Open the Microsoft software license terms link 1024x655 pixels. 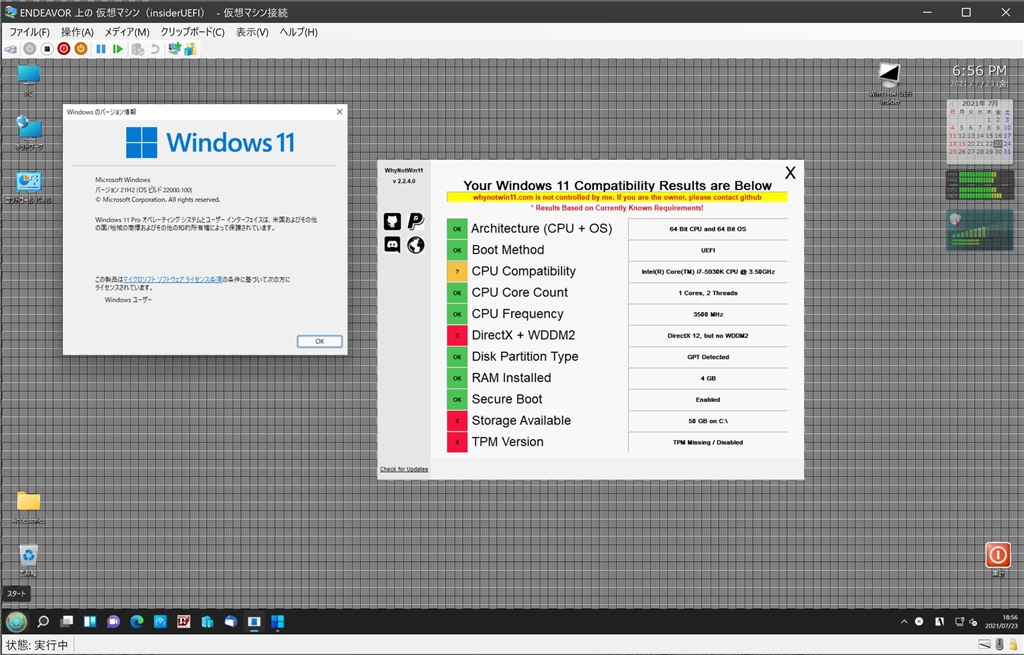pos(172,280)
